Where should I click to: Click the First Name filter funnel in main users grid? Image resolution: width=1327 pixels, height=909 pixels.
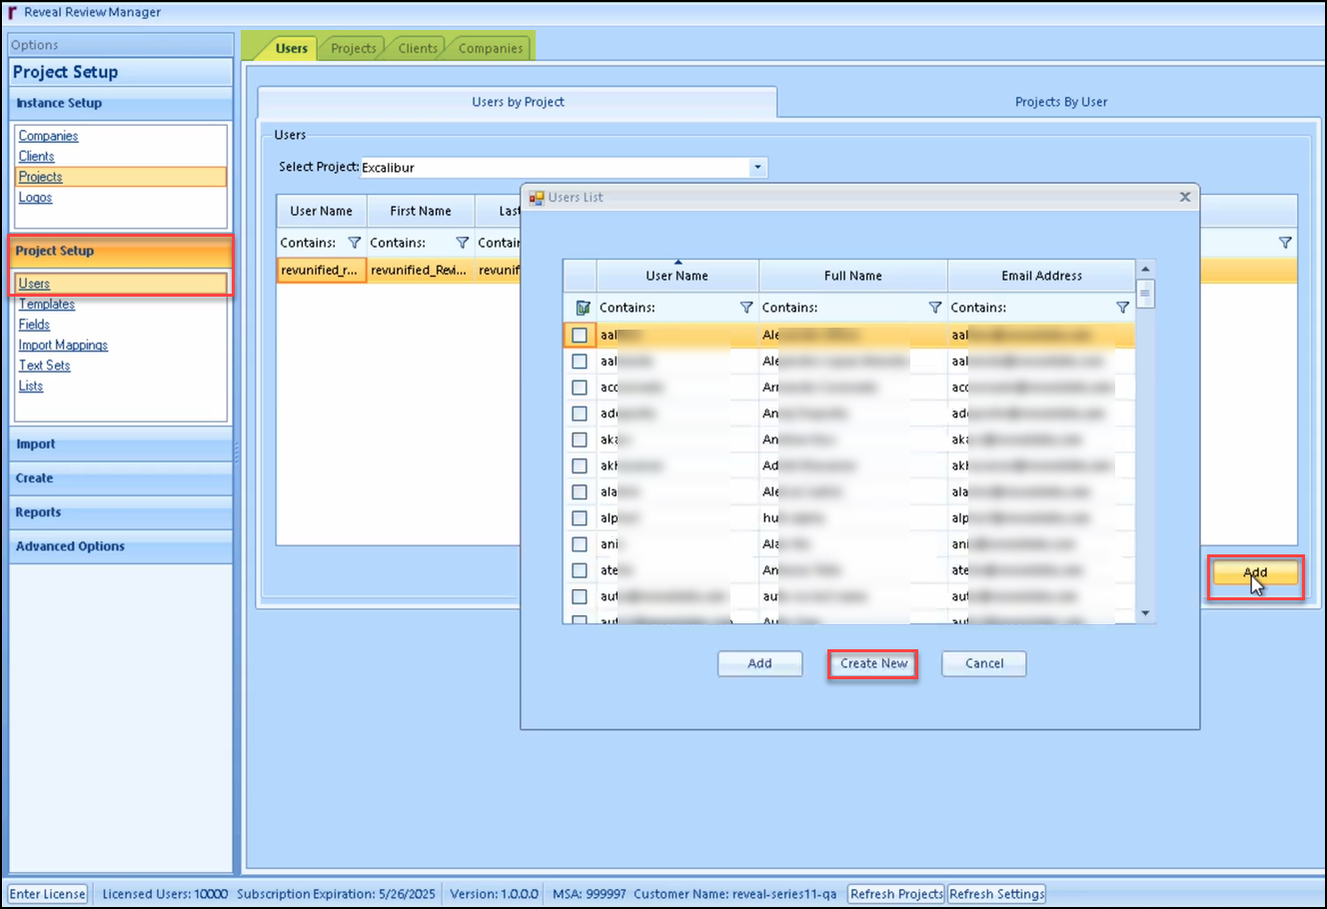click(462, 242)
